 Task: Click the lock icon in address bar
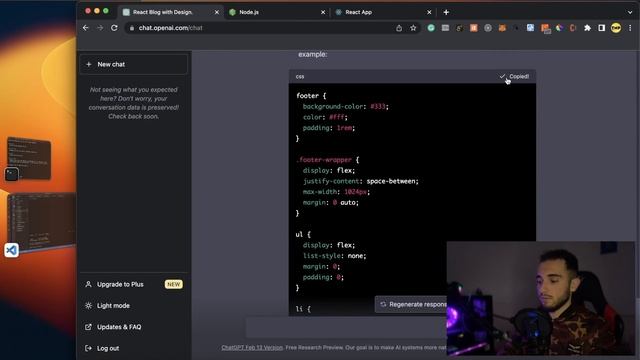132,28
